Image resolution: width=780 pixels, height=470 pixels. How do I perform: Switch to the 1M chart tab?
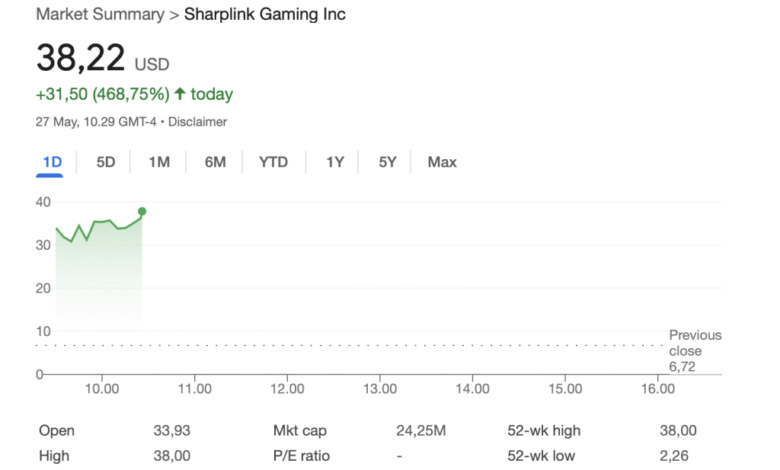coord(159,162)
